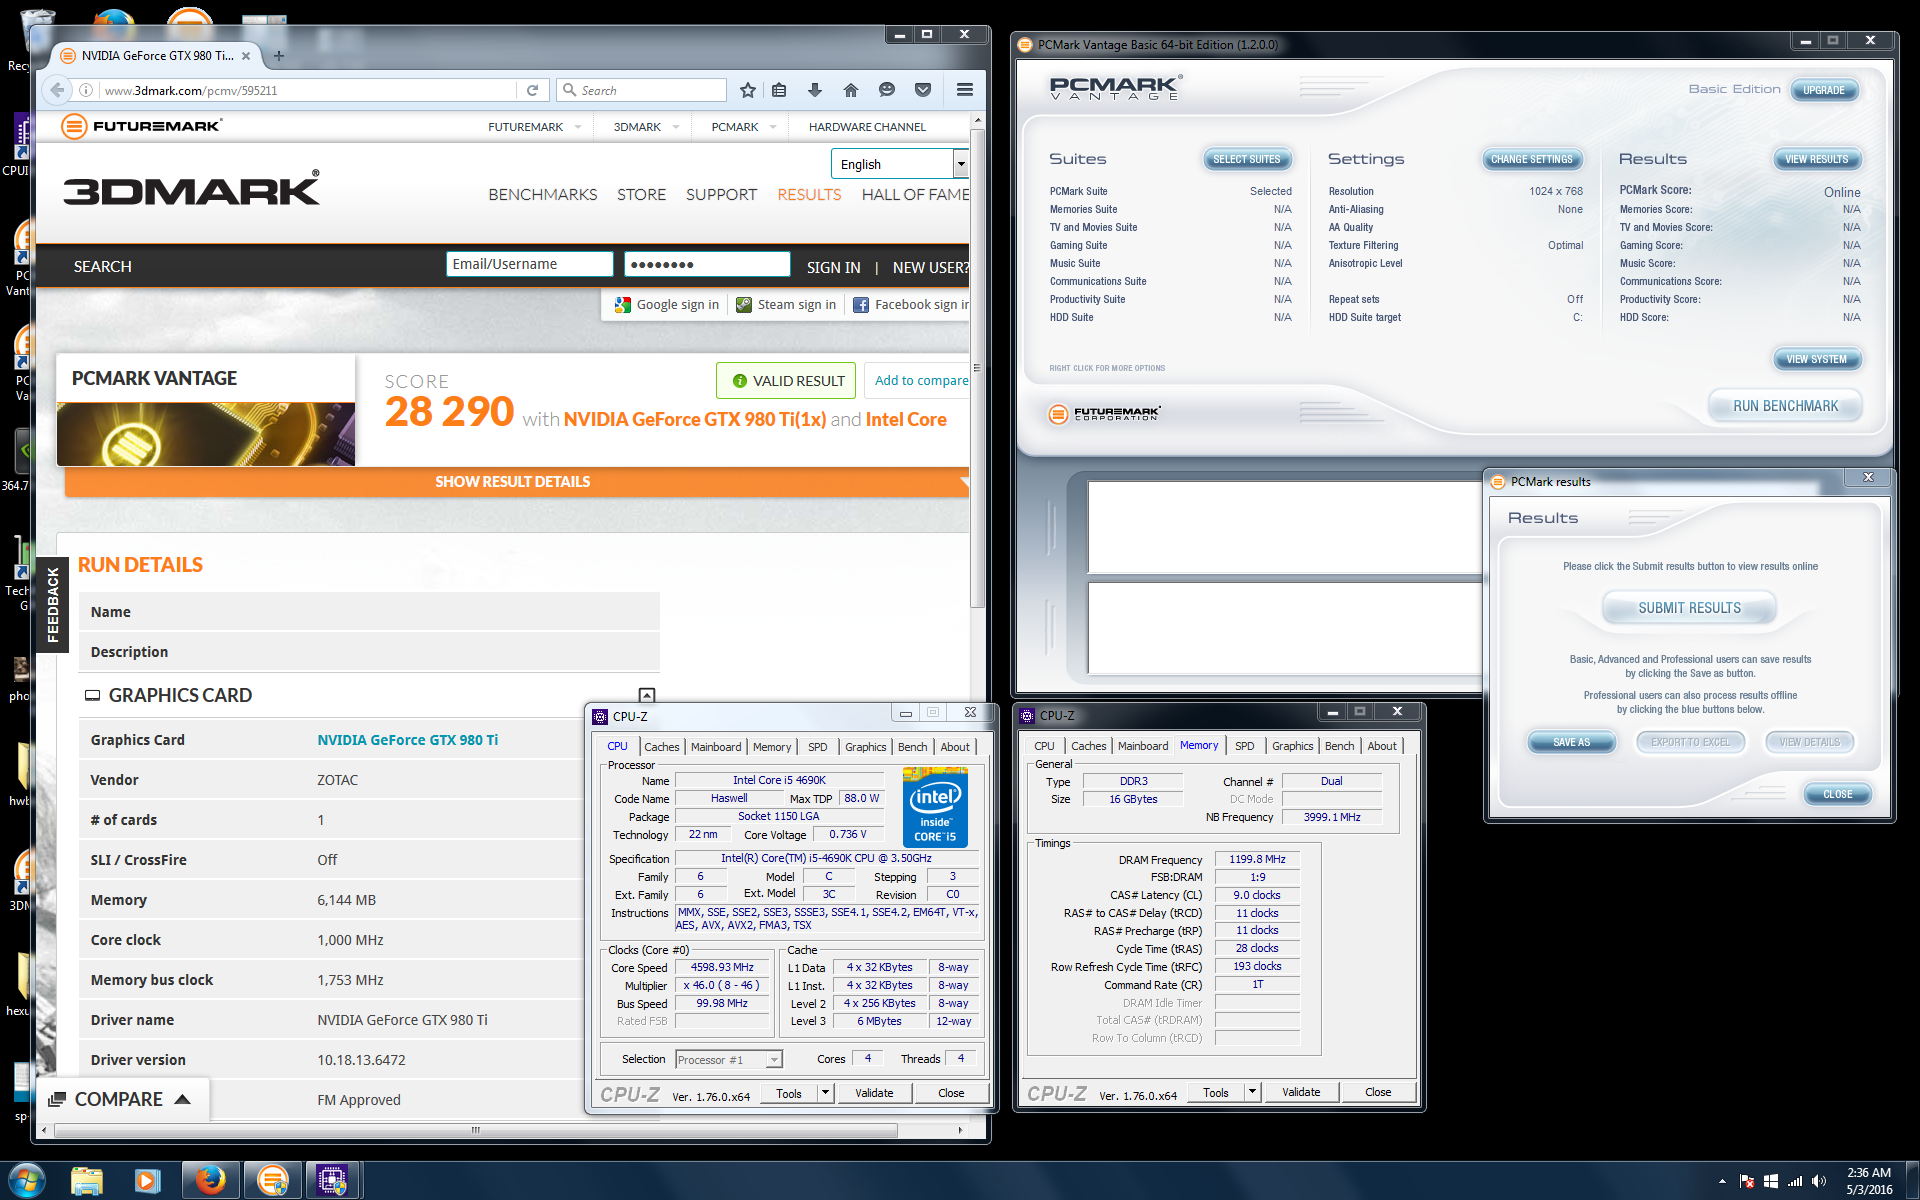Click the site information icon in address bar
The width and height of the screenshot is (1920, 1200).
[86, 90]
